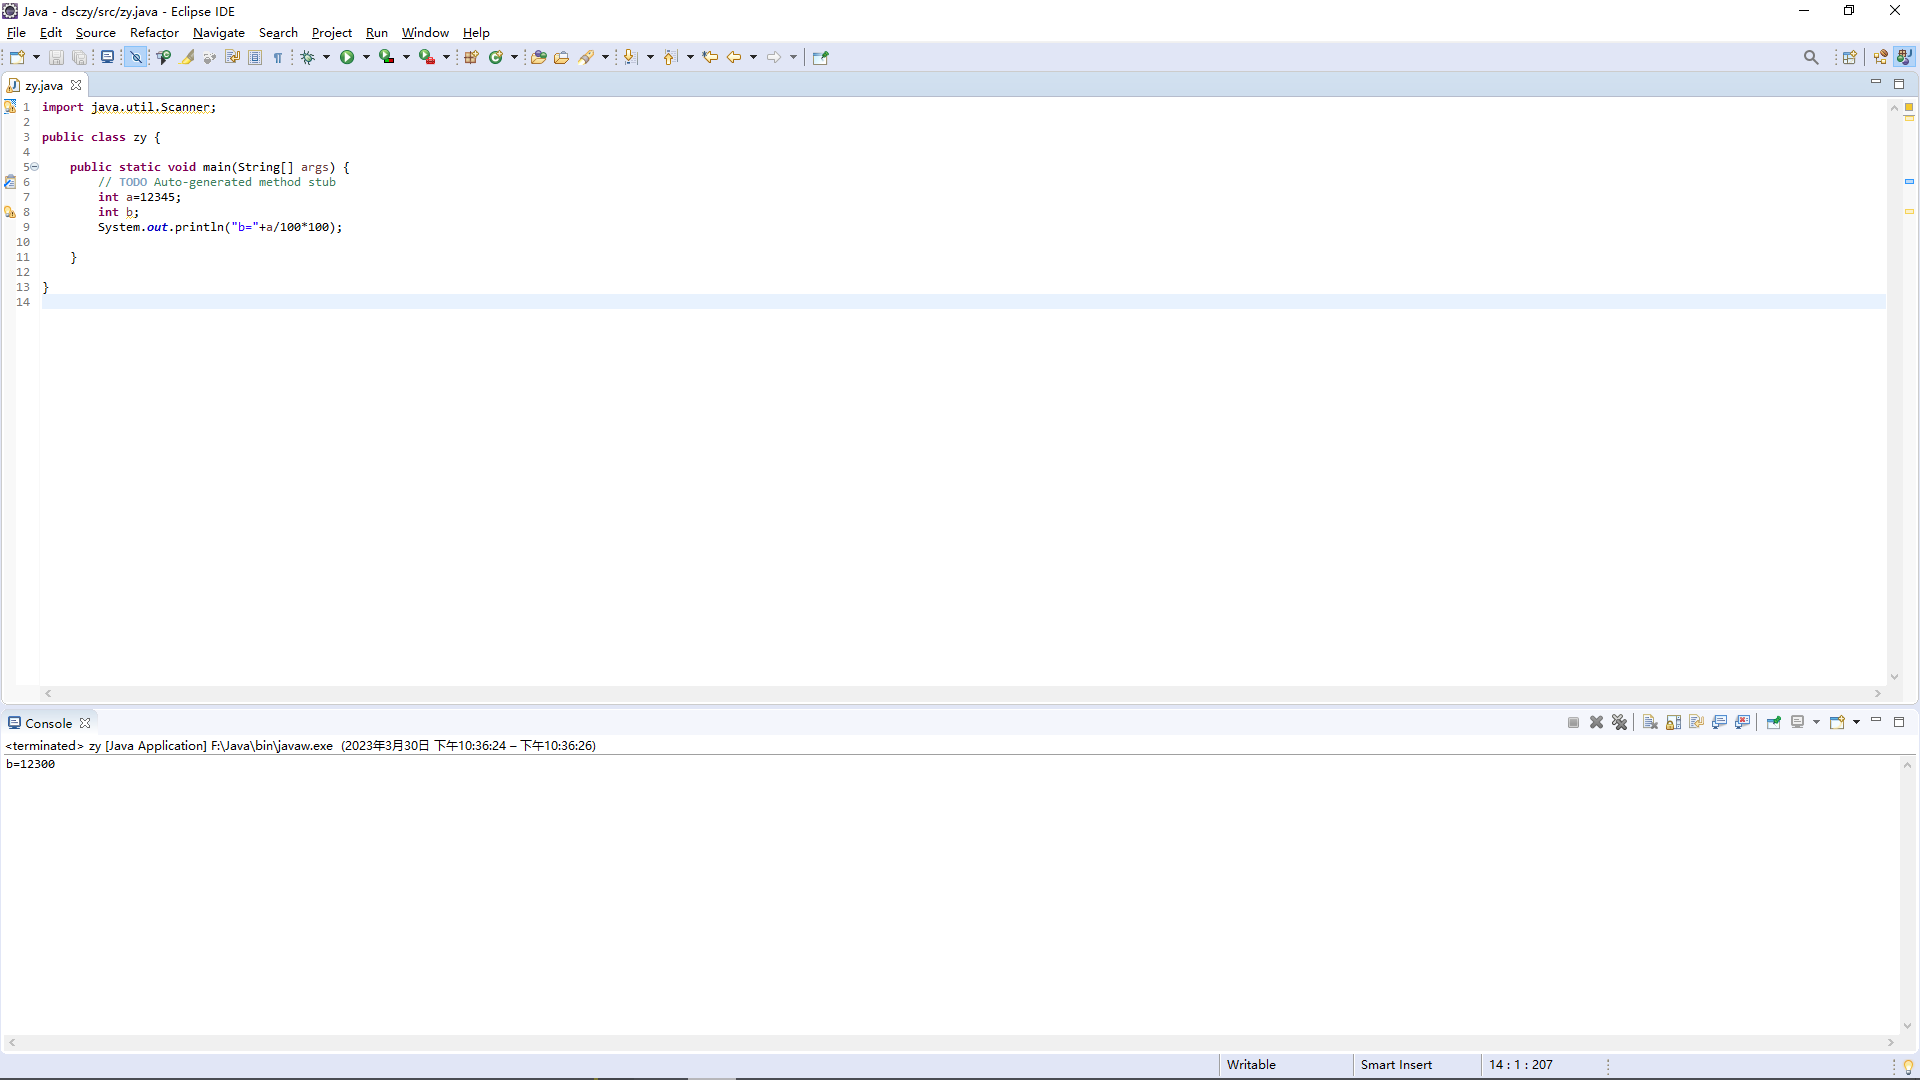The image size is (1920, 1080).
Task: Open the Refactor menu
Action: [154, 33]
